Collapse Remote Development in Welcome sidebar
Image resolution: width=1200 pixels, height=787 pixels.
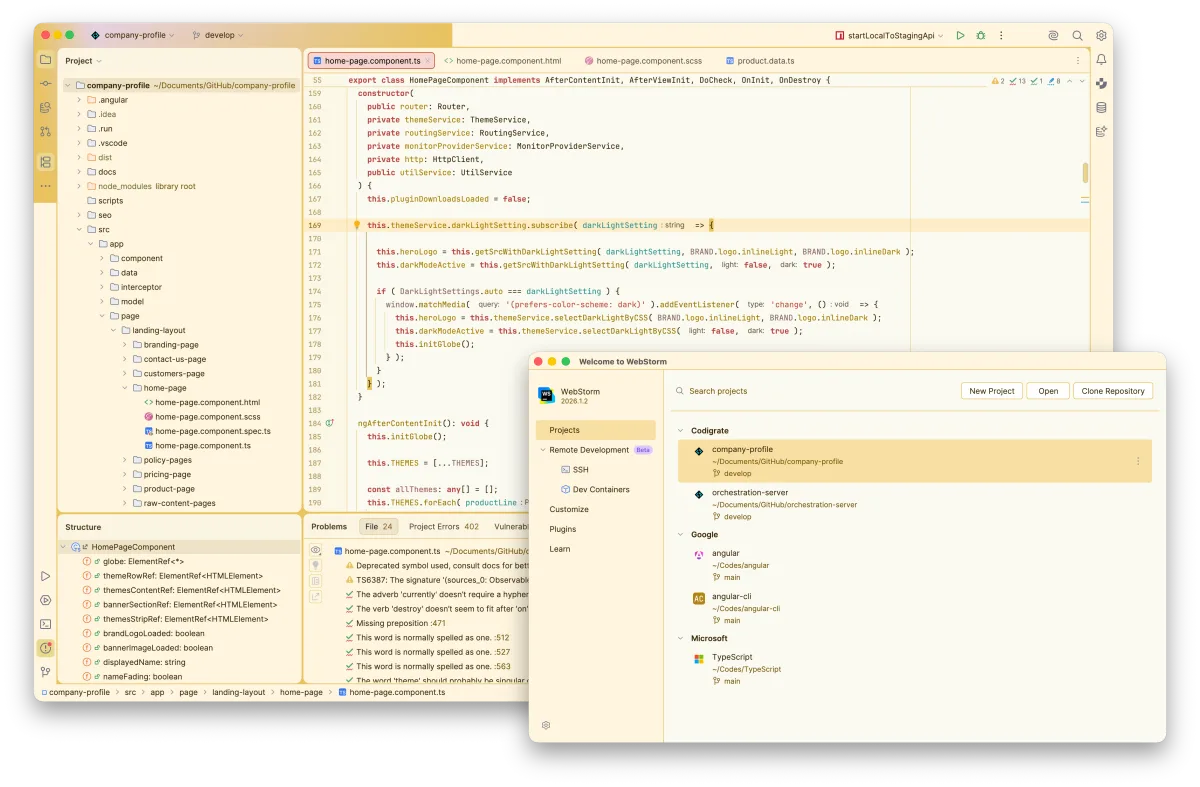pos(541,450)
